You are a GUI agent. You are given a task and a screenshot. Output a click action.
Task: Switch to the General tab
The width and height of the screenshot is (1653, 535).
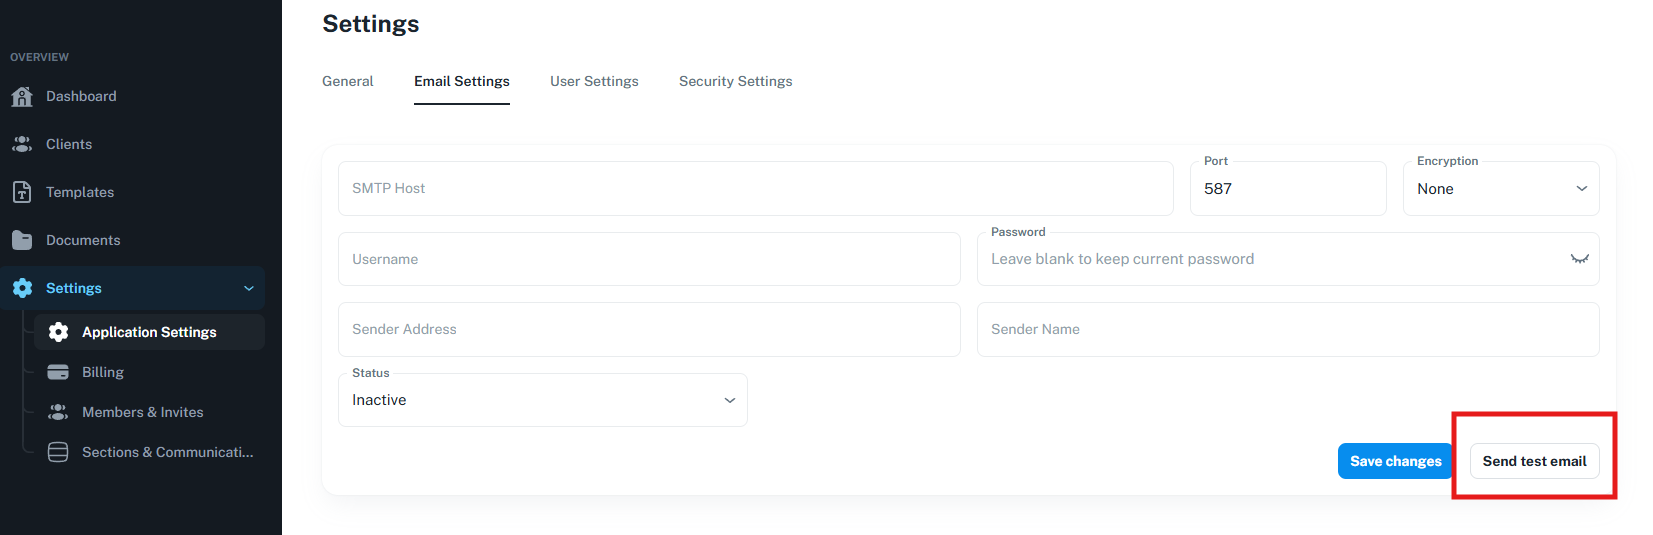[x=347, y=81]
